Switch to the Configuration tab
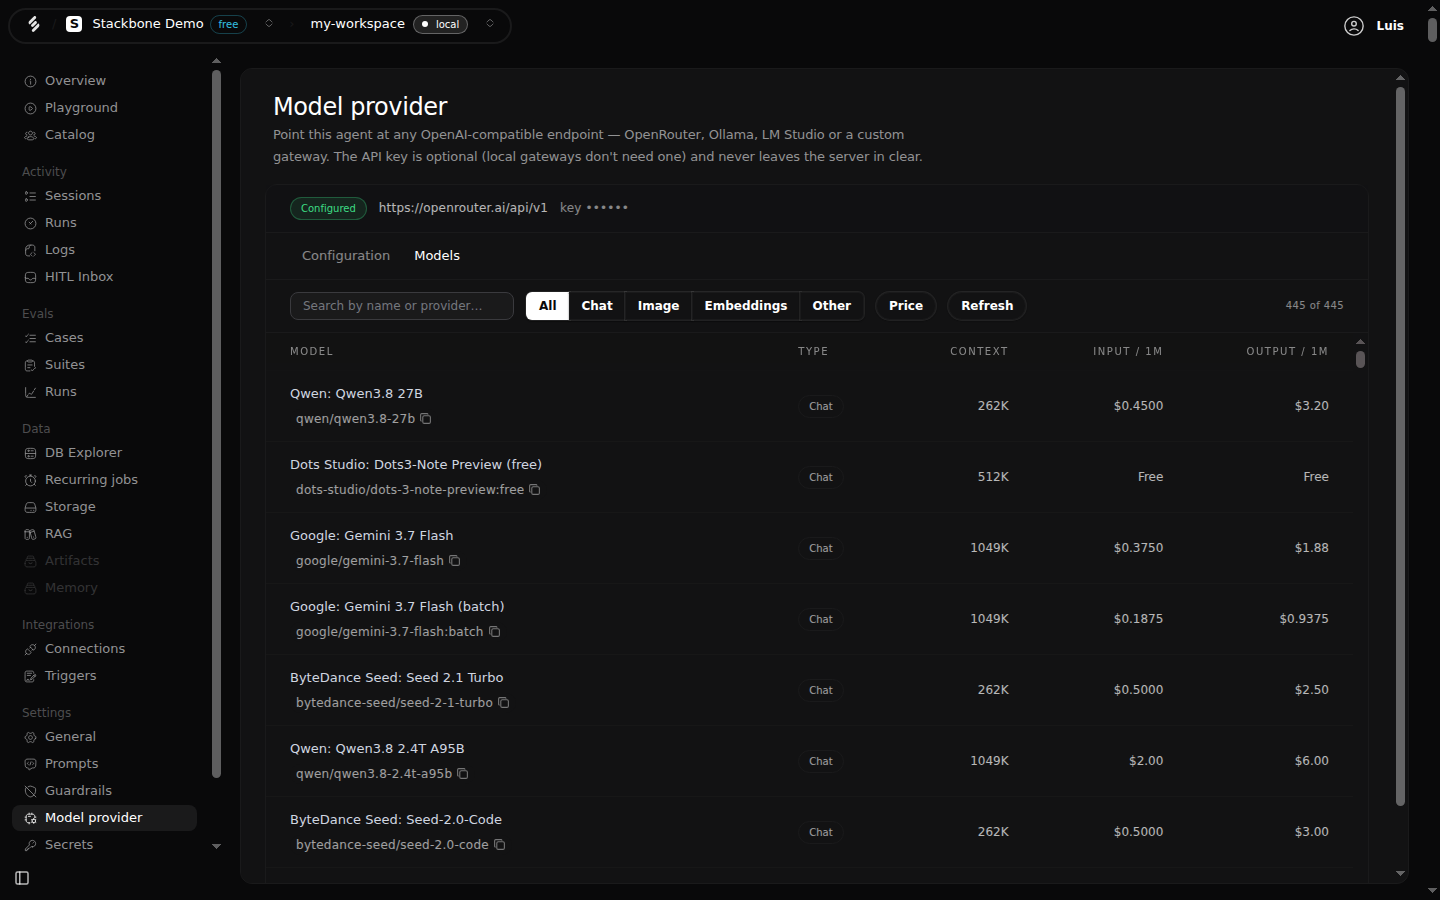Screen dimensions: 1440x900 pyautogui.click(x=346, y=256)
